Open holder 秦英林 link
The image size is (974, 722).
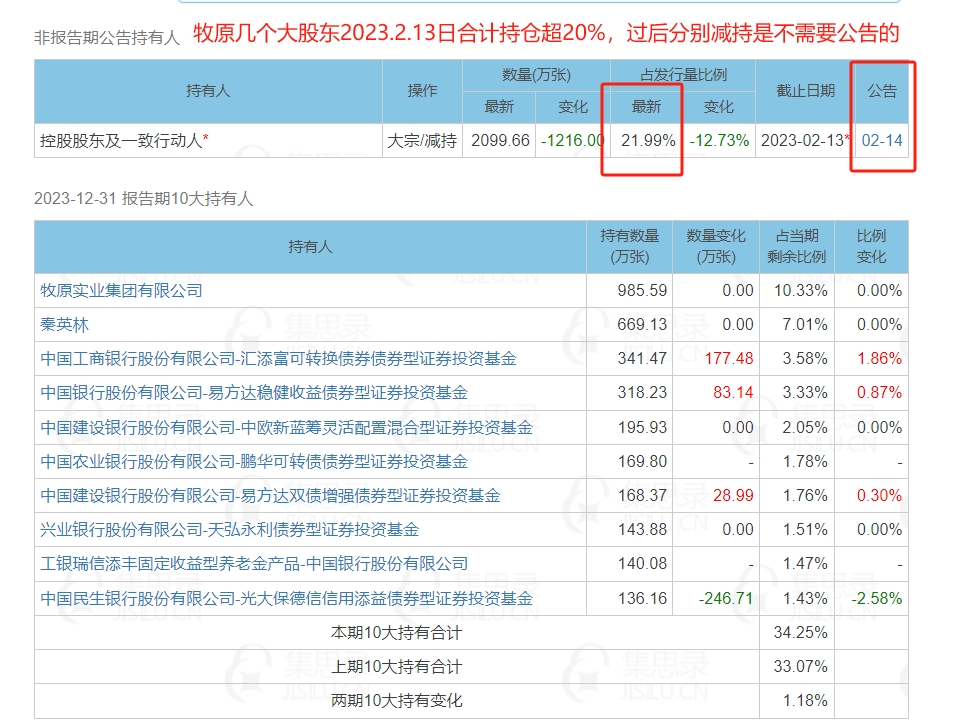(x=65, y=325)
